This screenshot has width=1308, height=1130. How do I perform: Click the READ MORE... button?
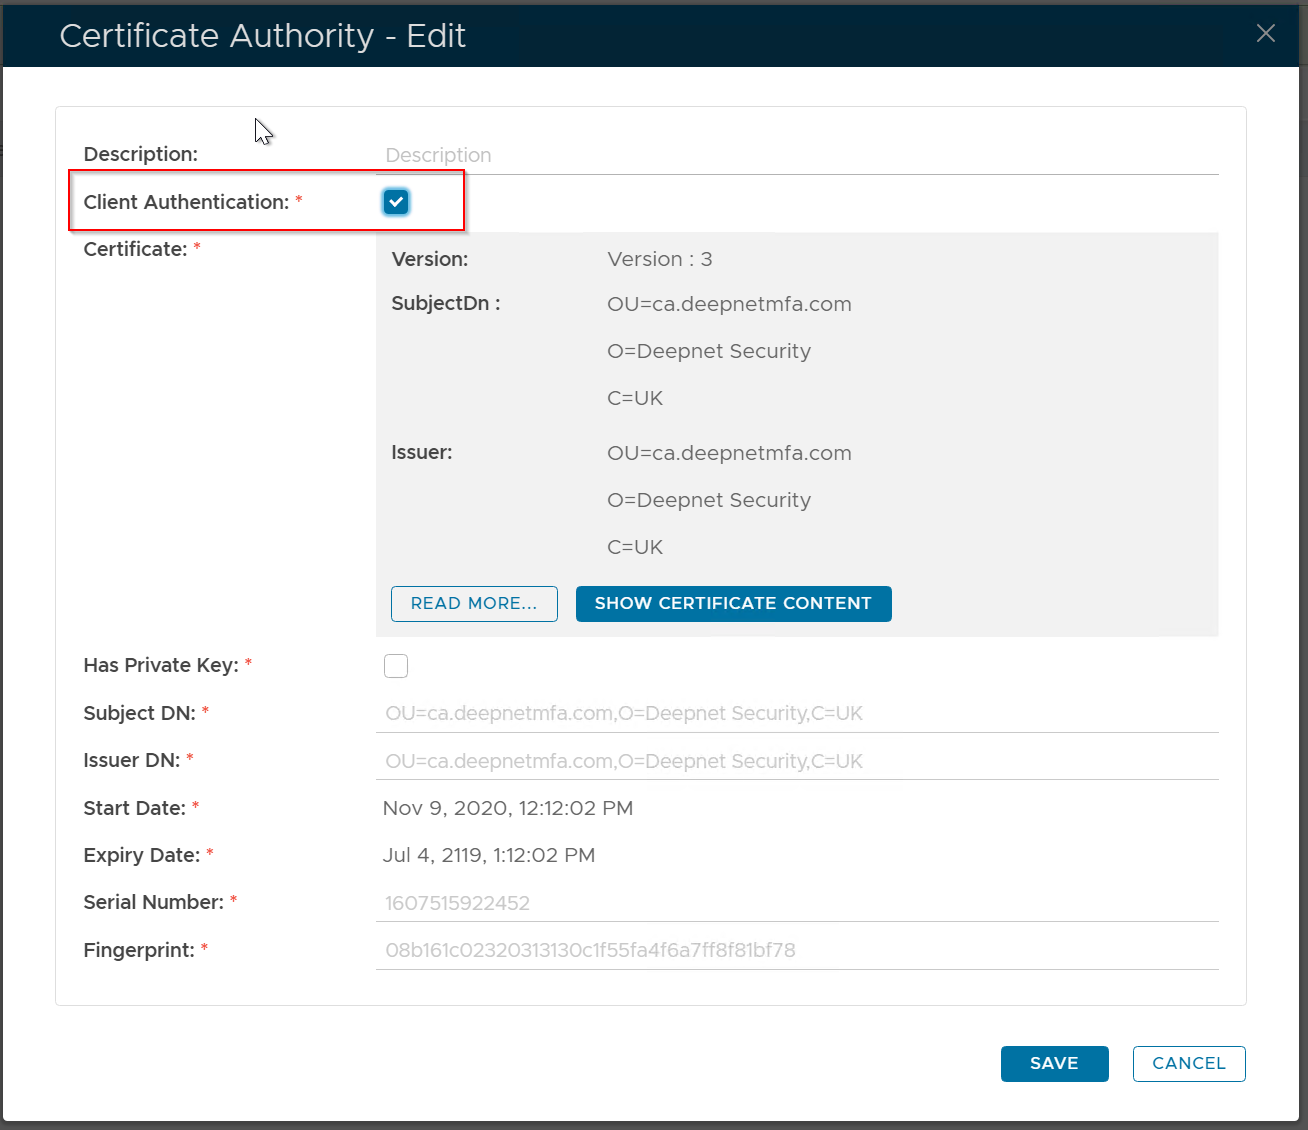click(x=474, y=604)
